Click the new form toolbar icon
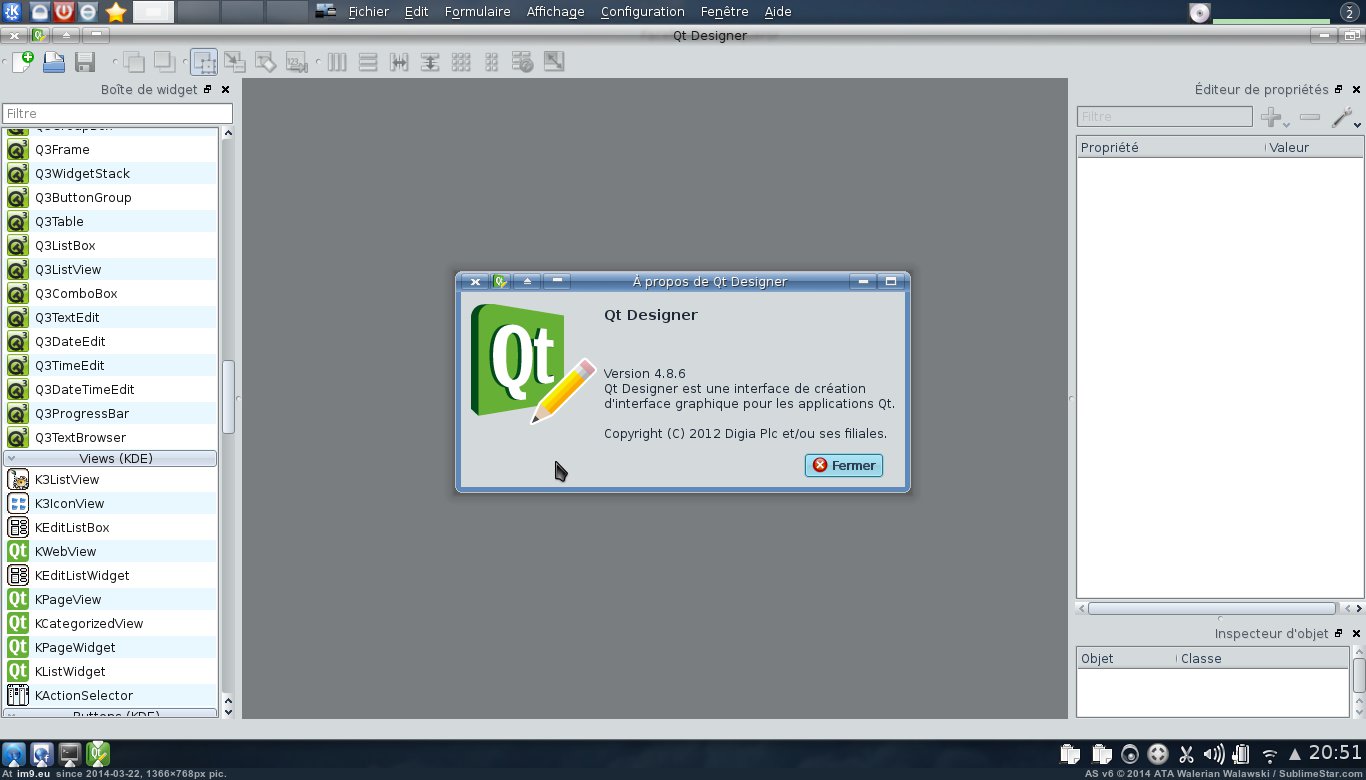Viewport: 1366px width, 780px height. pos(22,62)
